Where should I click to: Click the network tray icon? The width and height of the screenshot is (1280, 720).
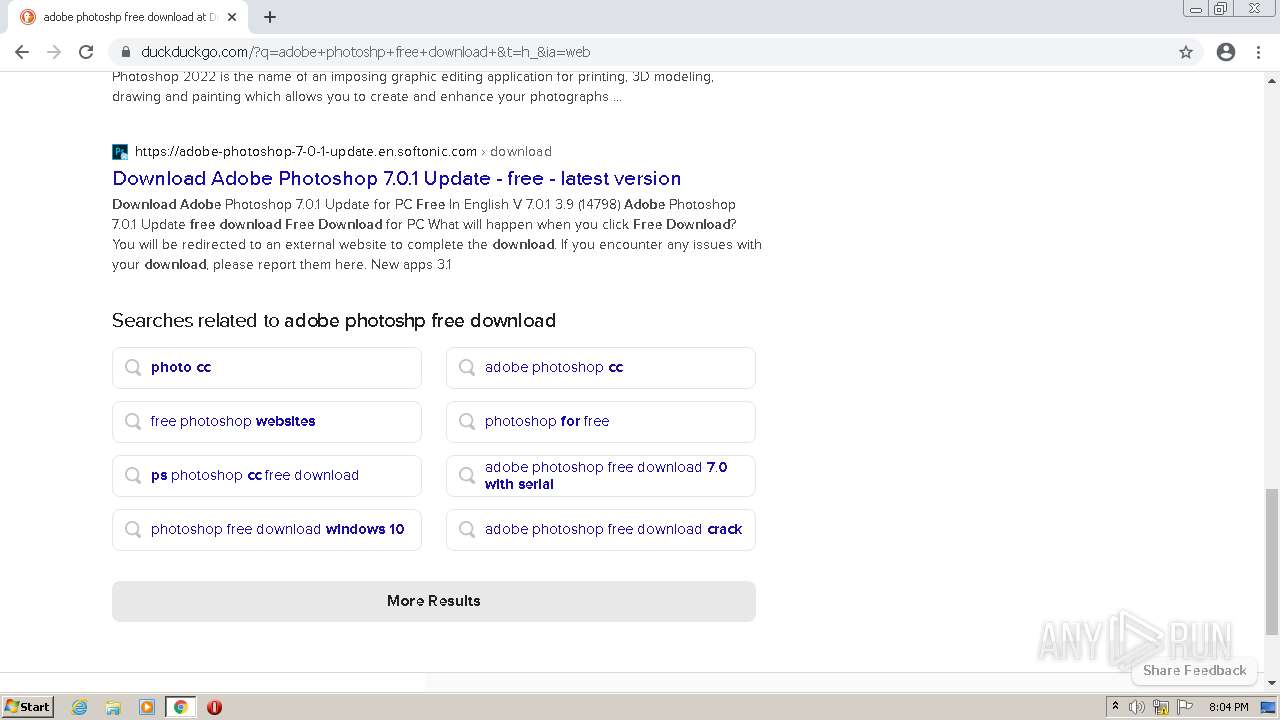[1161, 707]
